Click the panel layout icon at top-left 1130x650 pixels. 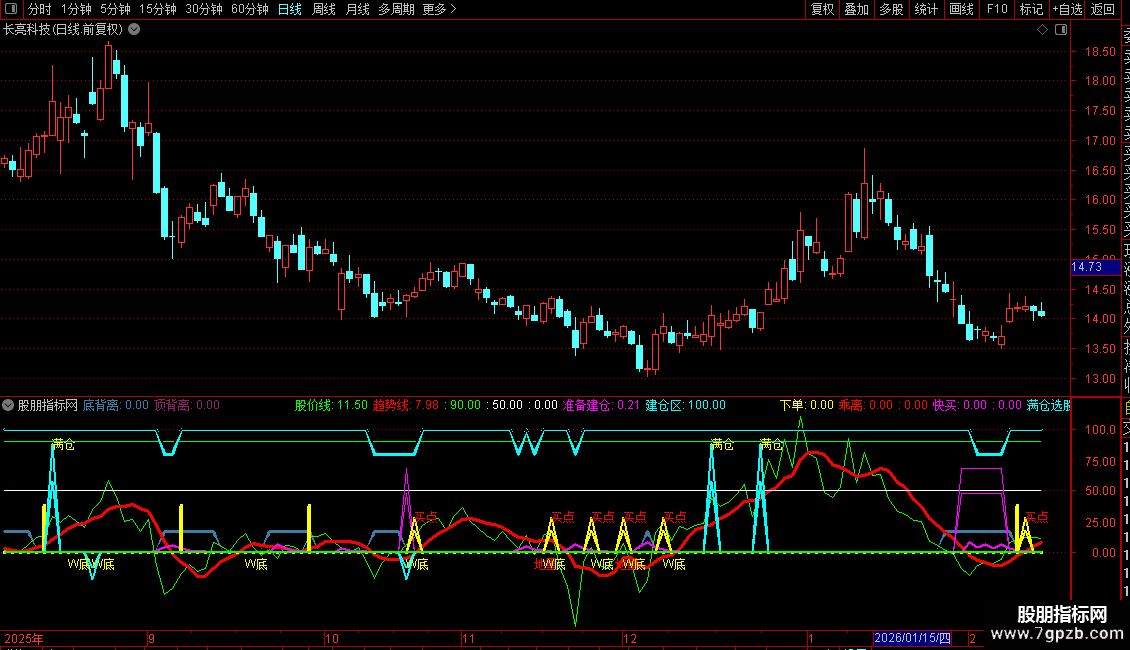pyautogui.click(x=11, y=9)
